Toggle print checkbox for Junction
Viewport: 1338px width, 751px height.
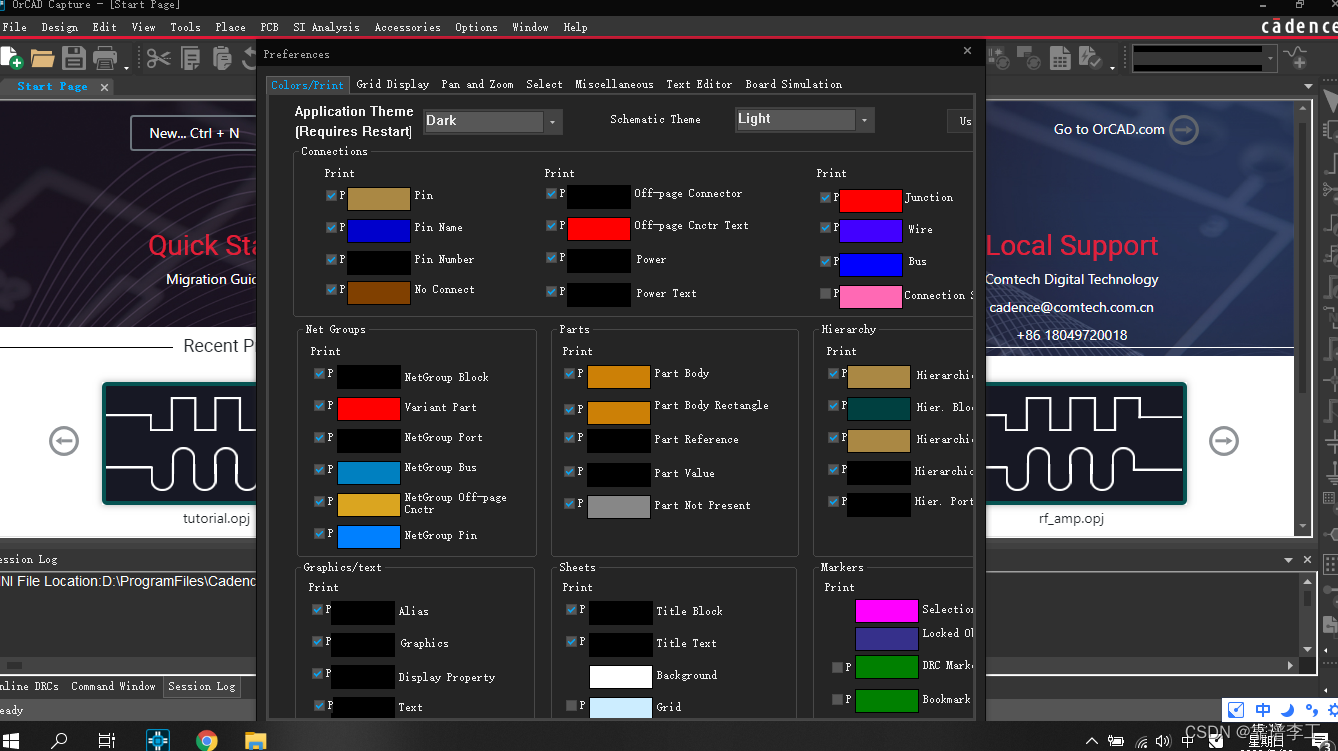click(825, 198)
